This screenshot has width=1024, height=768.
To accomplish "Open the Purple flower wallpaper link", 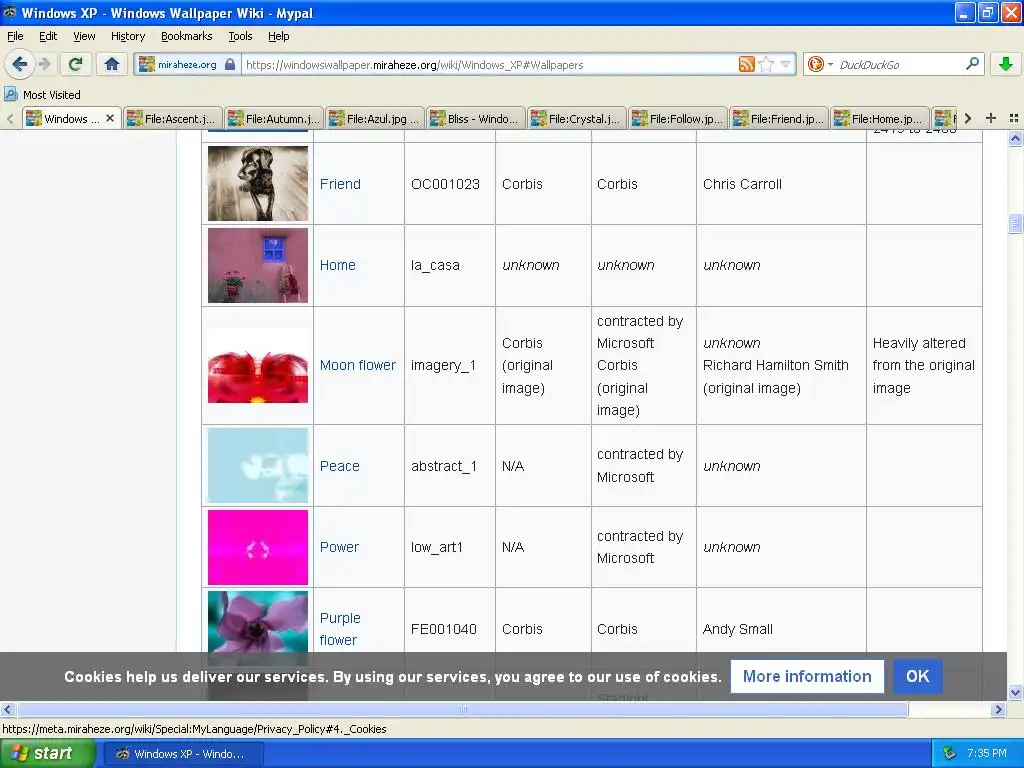I will click(340, 629).
